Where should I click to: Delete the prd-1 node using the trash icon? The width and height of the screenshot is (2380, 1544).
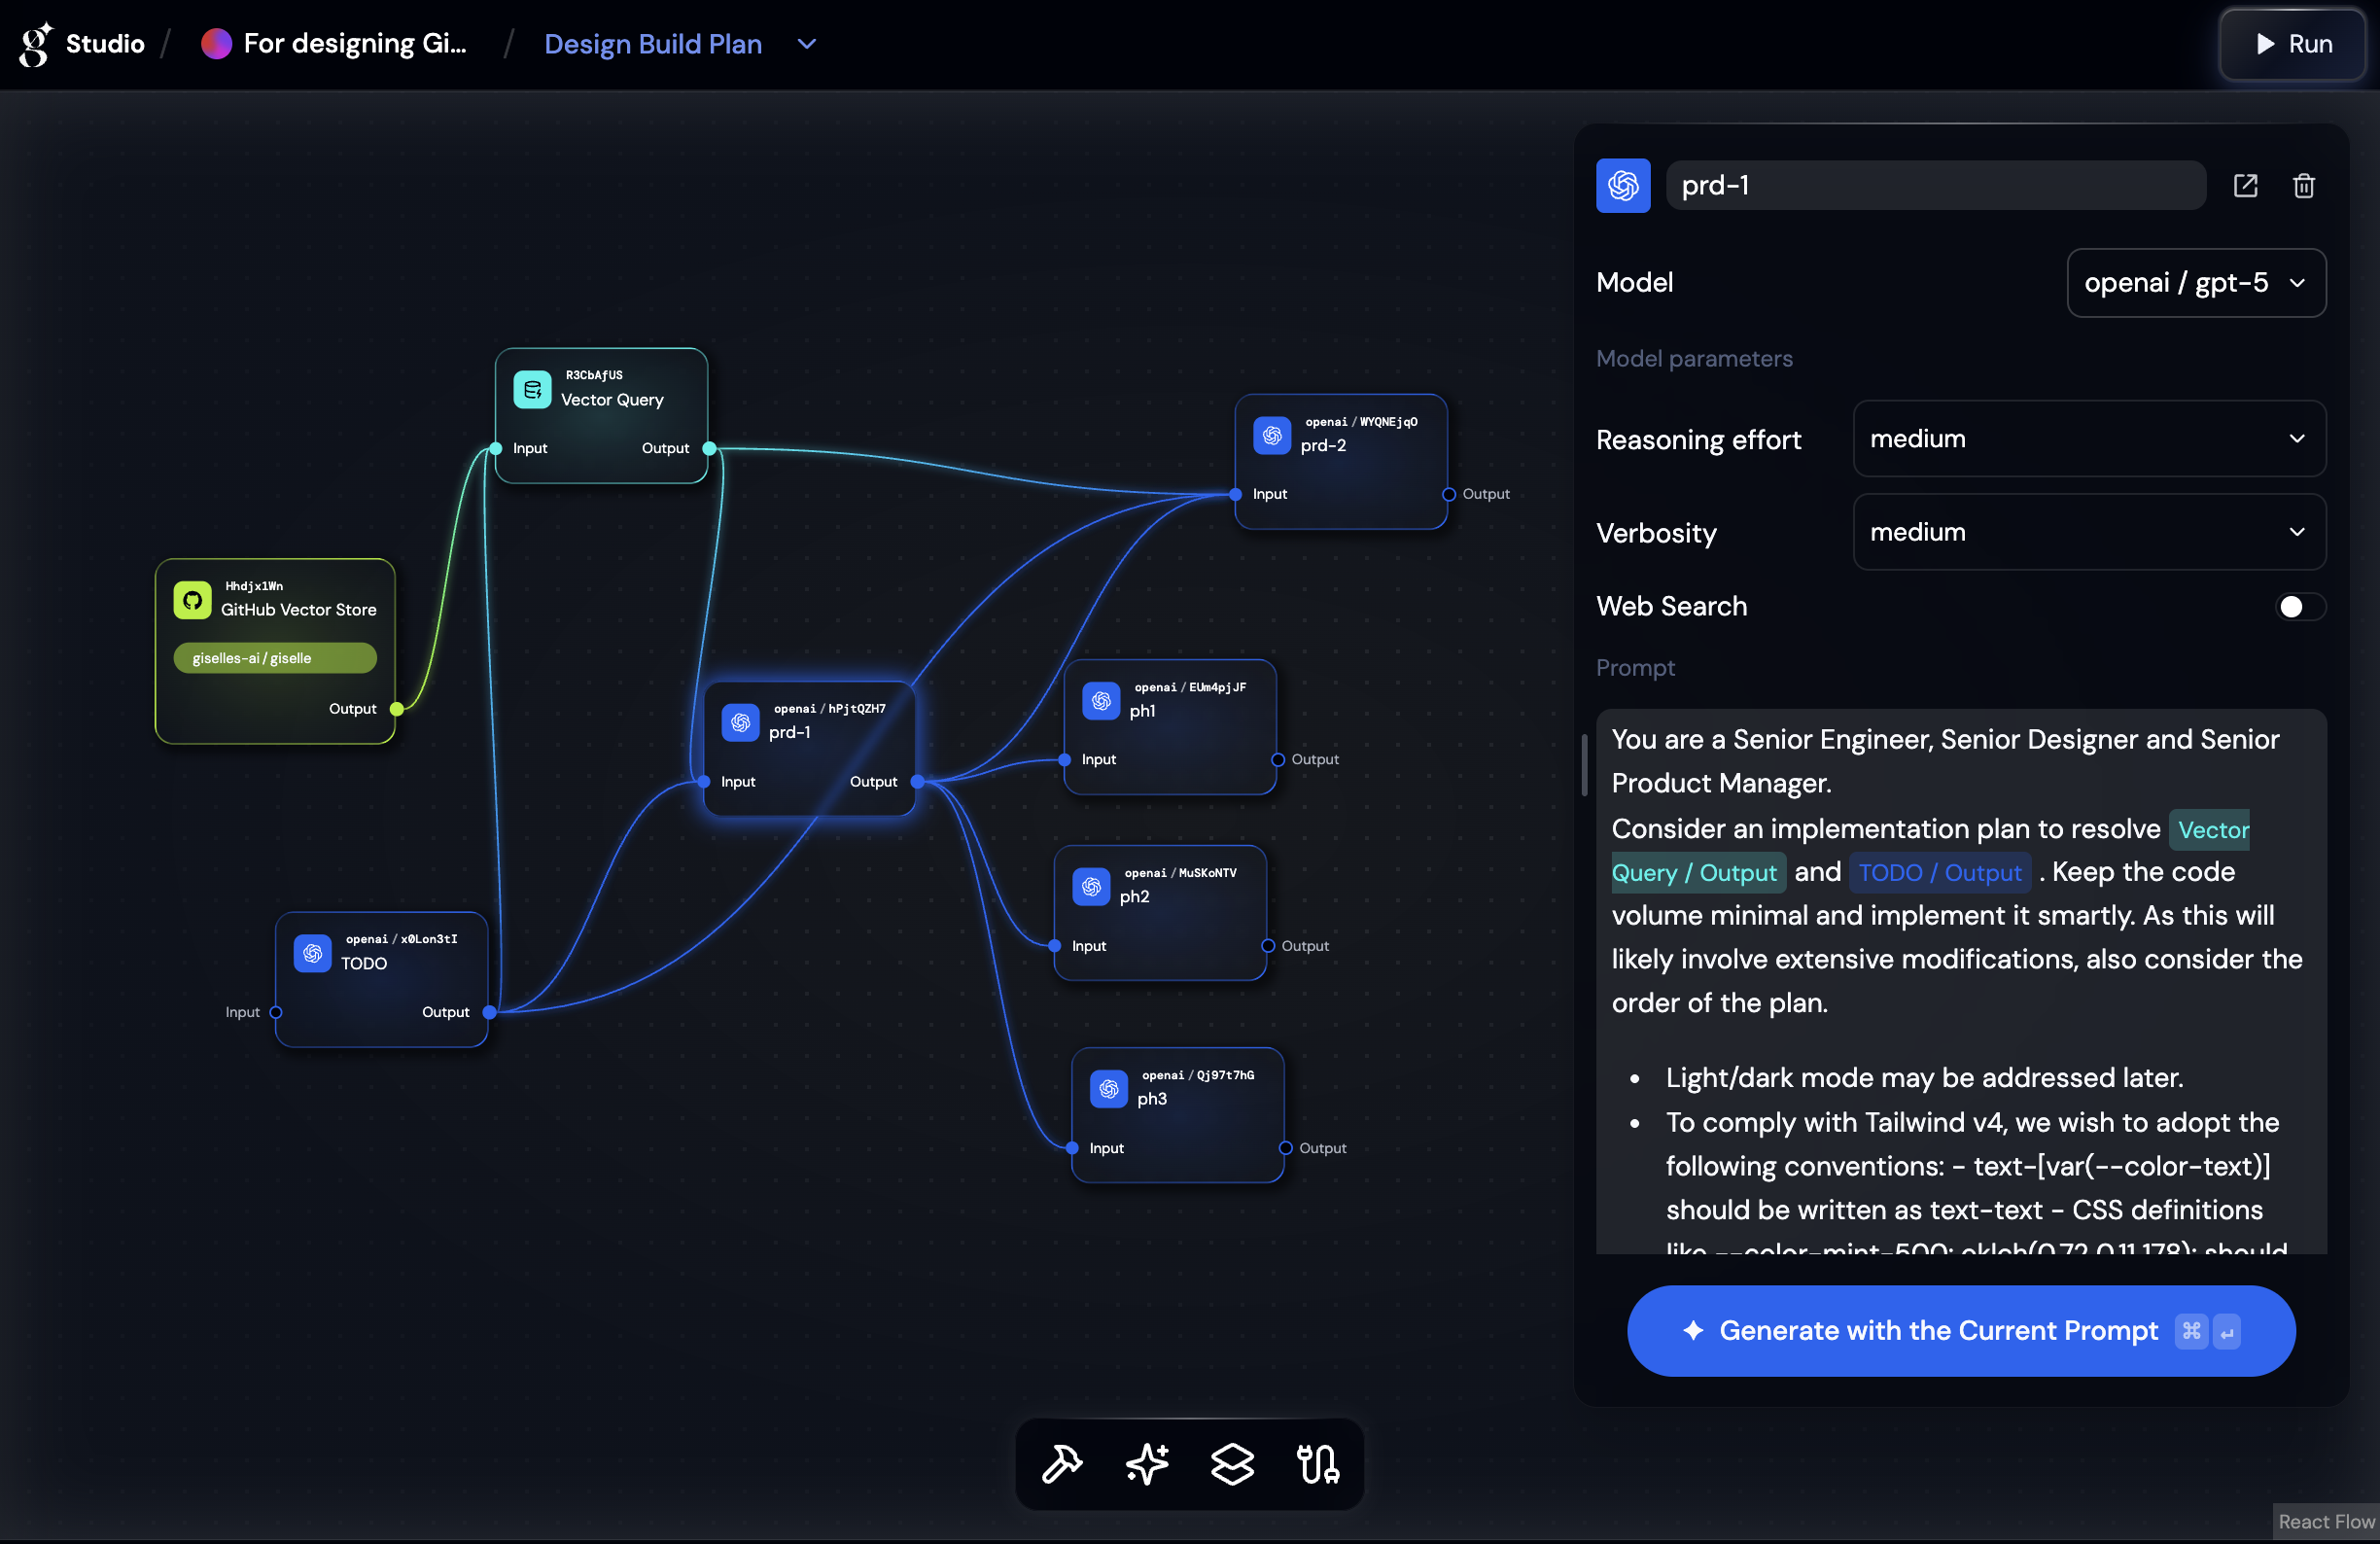pos(2303,186)
